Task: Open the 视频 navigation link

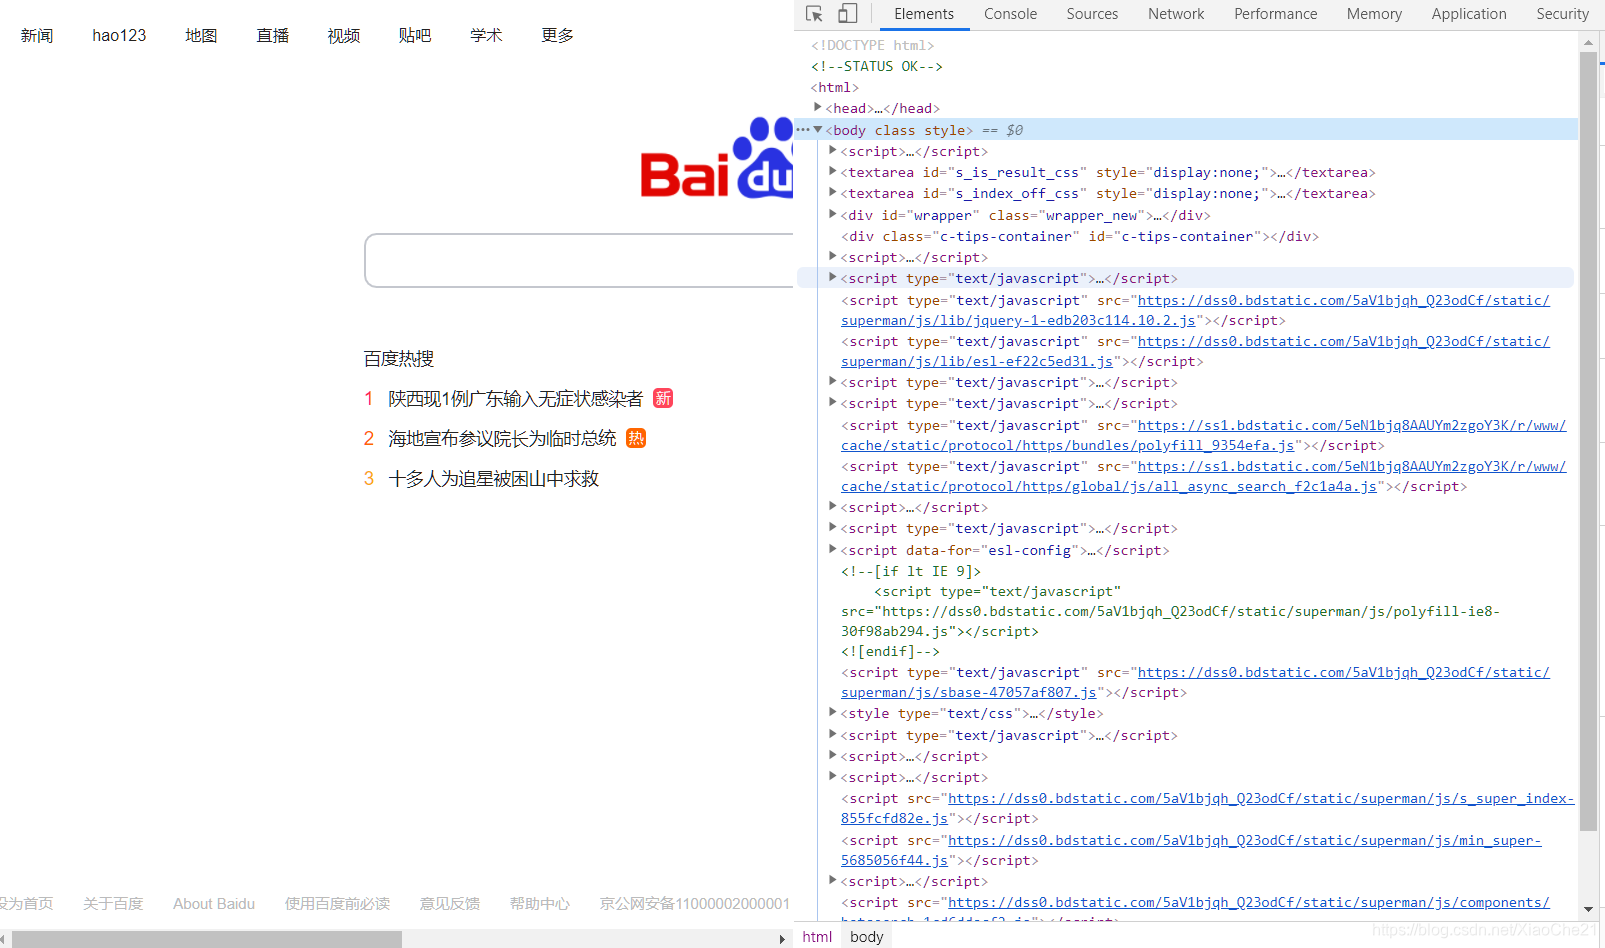Action: click(x=344, y=35)
